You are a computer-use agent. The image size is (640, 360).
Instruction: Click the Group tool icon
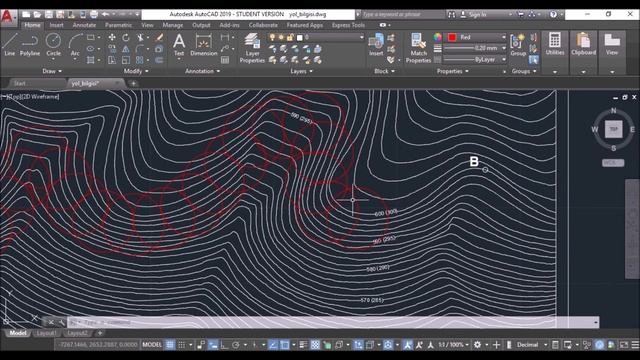pos(518,45)
